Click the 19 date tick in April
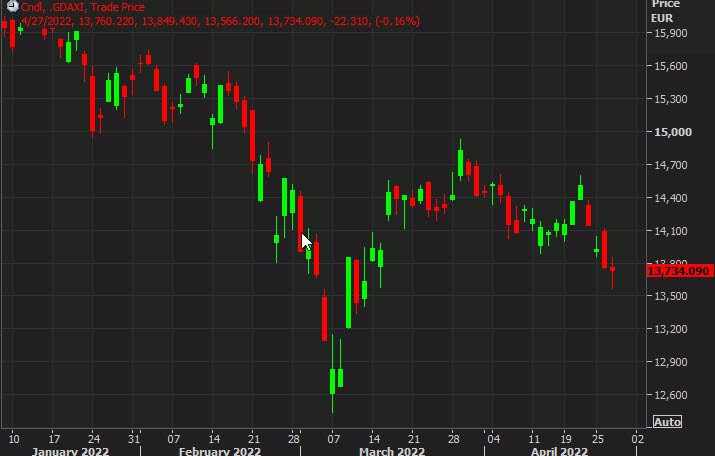 click(x=565, y=439)
